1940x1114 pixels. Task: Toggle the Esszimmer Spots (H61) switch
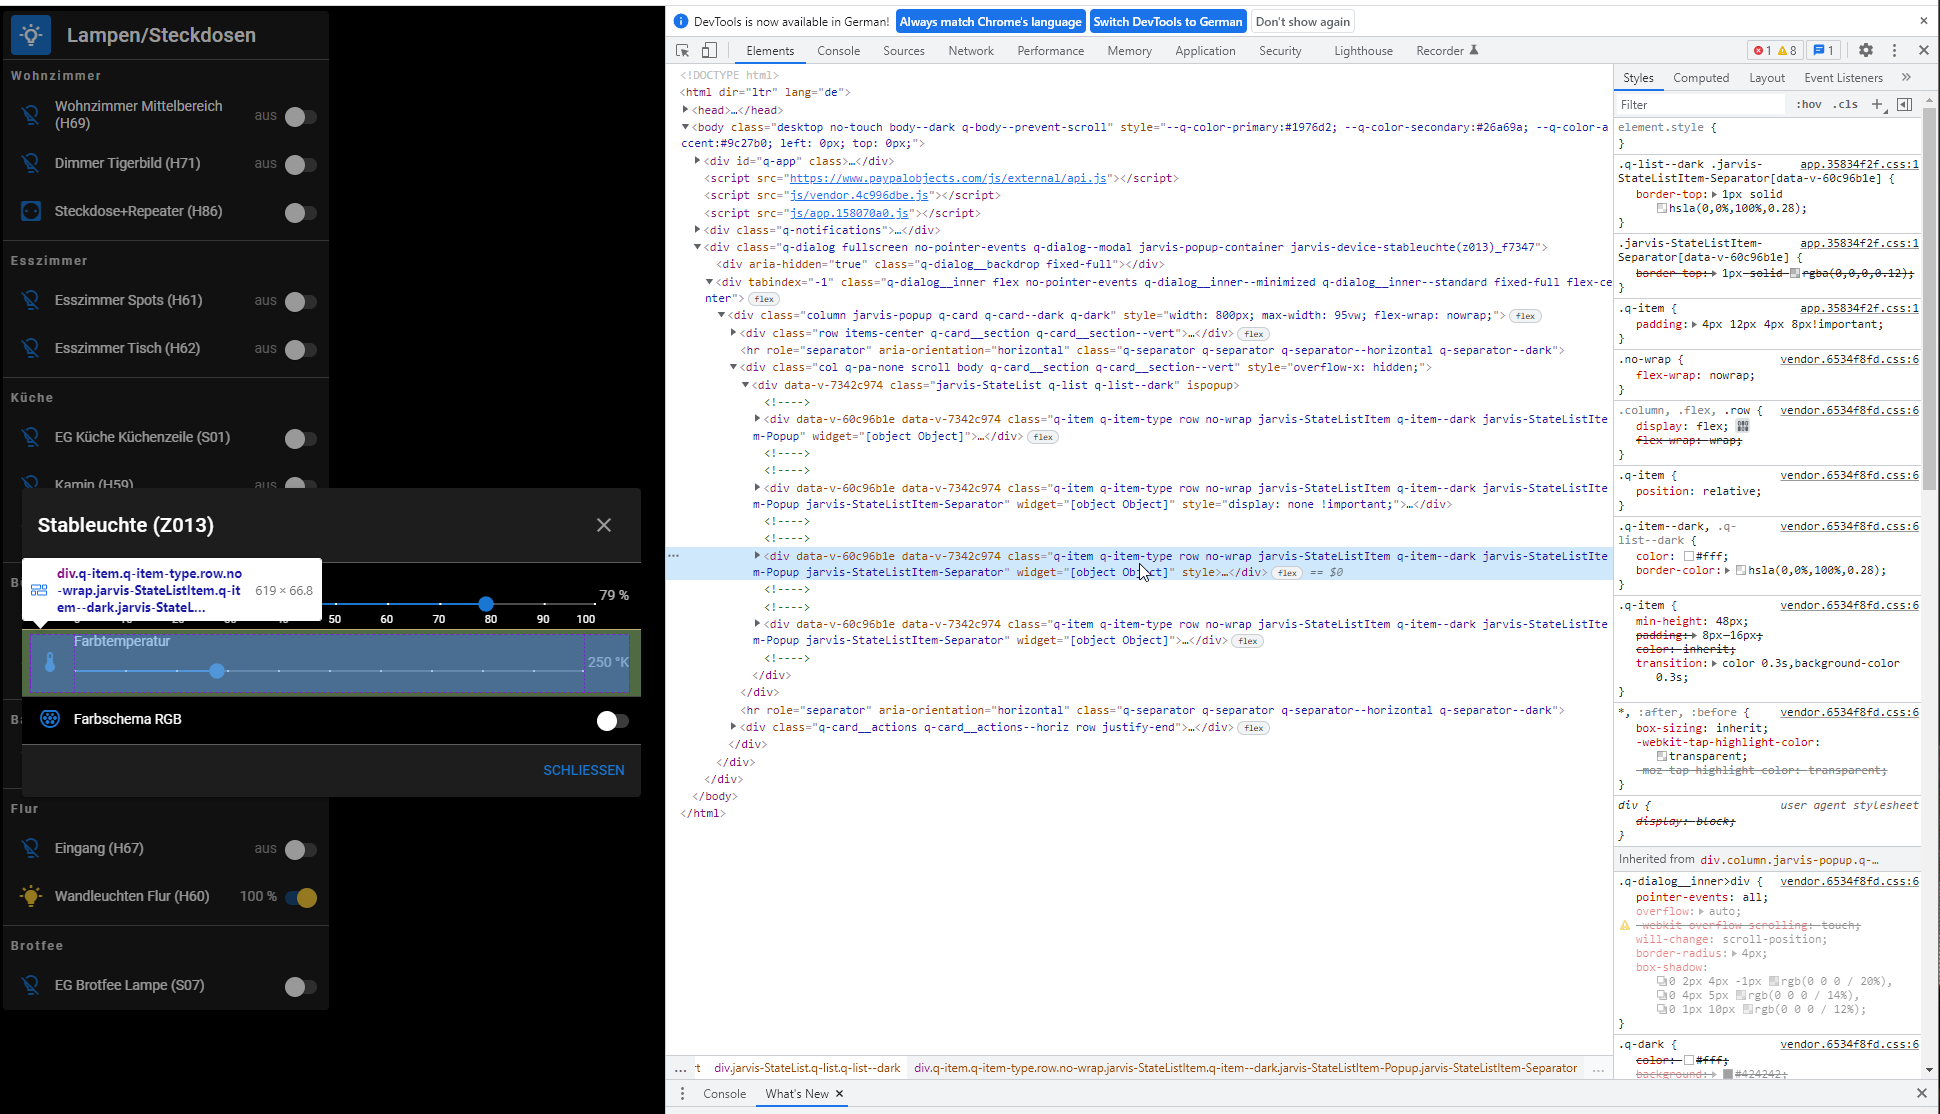coord(300,302)
